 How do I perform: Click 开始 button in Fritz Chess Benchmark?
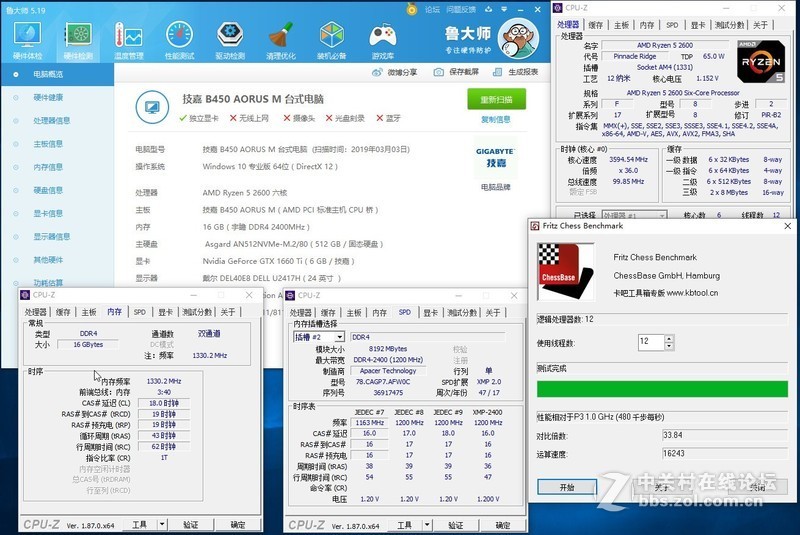(567, 487)
